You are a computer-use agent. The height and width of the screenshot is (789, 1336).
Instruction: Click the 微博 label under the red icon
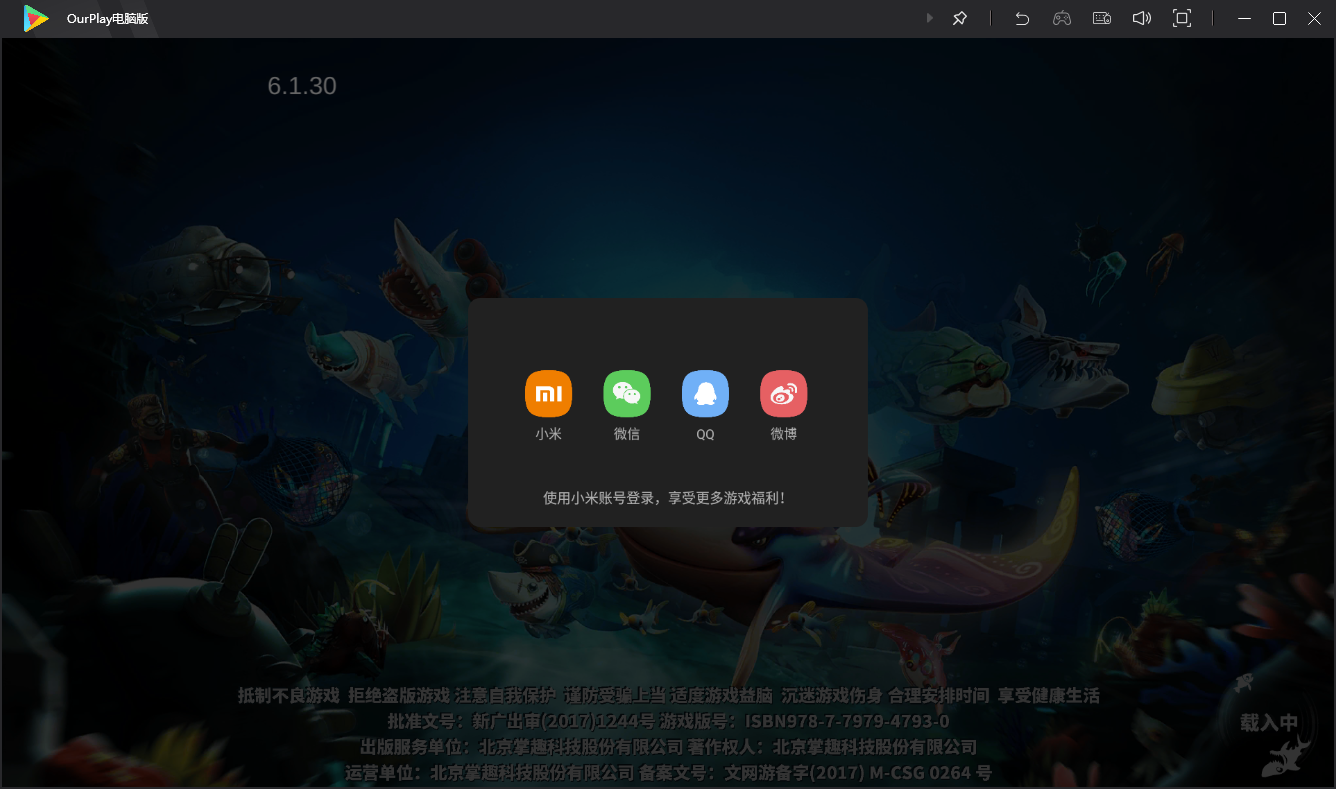click(784, 434)
